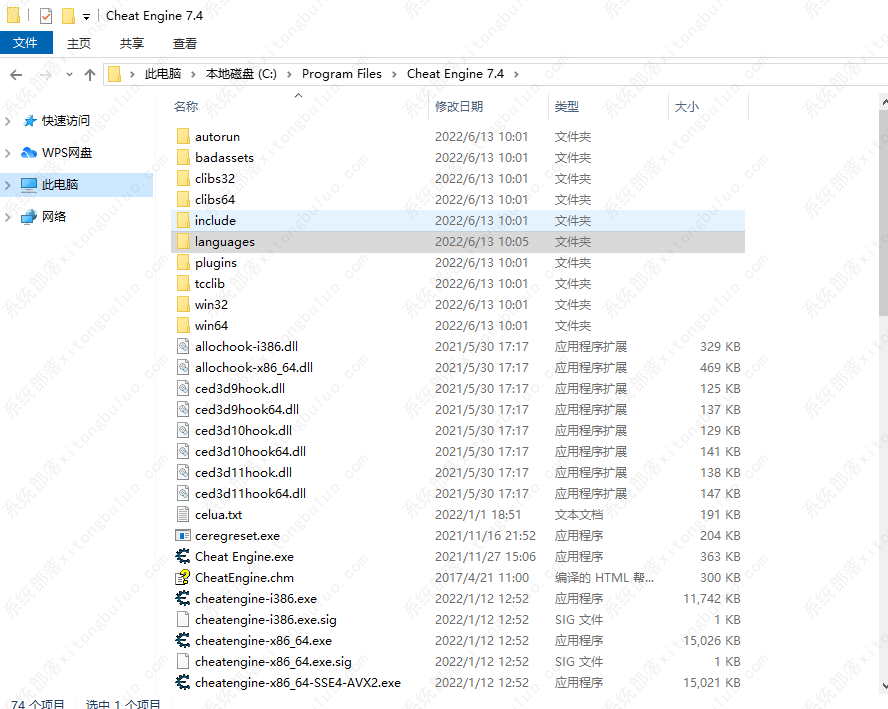The height and width of the screenshot is (709, 888).
Task: Expand the 网络 tree node
Action: tap(7, 217)
